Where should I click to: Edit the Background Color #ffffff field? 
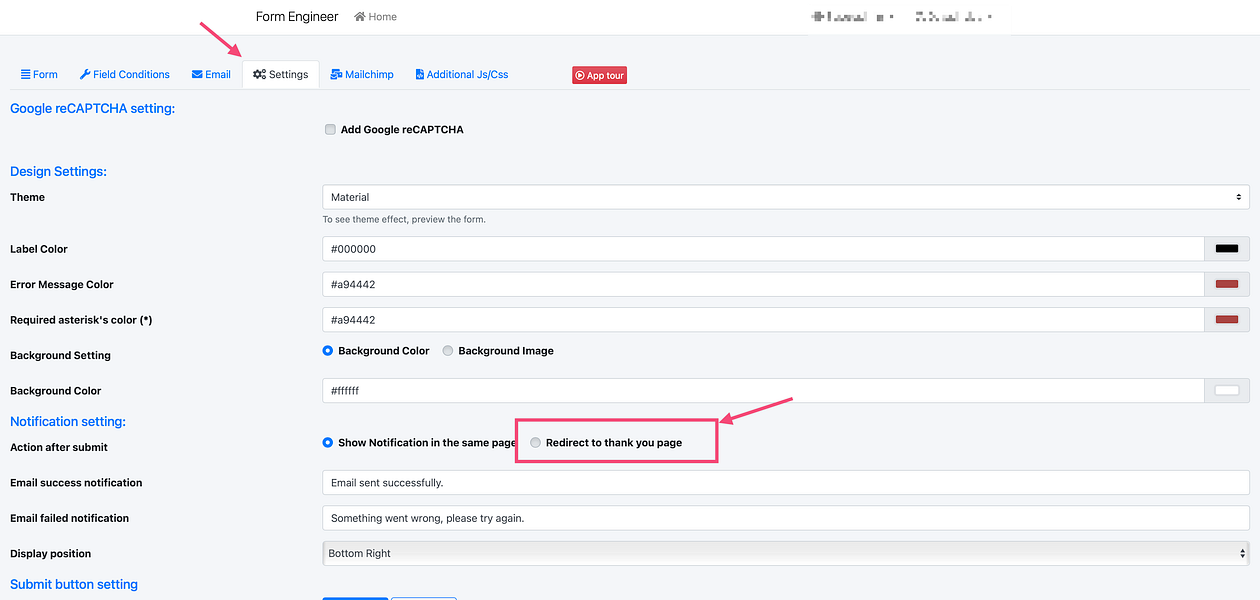click(x=763, y=391)
